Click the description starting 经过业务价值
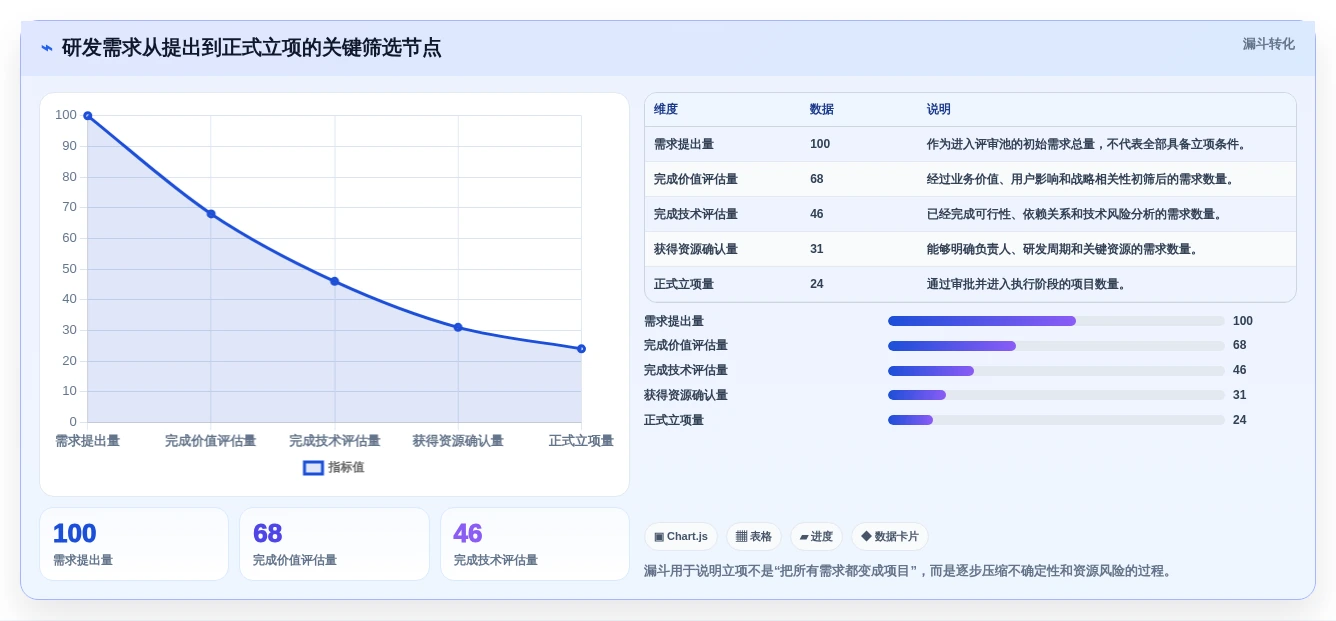 click(1083, 179)
